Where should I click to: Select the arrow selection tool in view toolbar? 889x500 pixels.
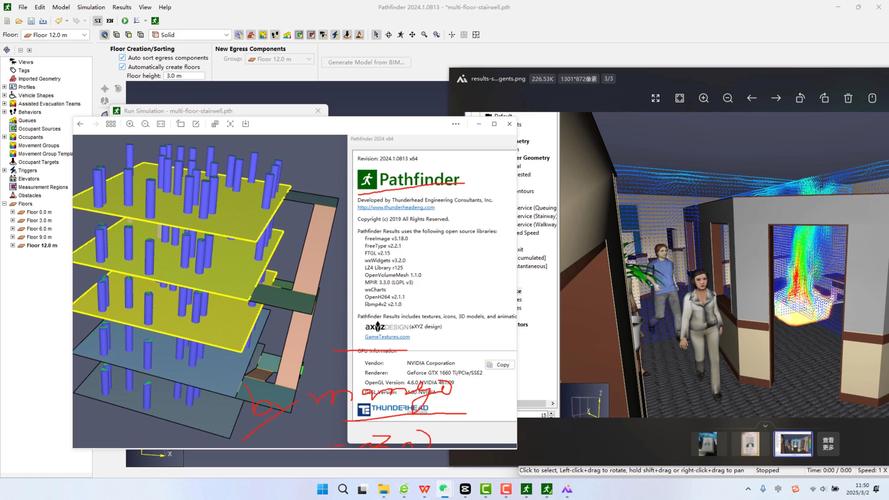point(376,35)
